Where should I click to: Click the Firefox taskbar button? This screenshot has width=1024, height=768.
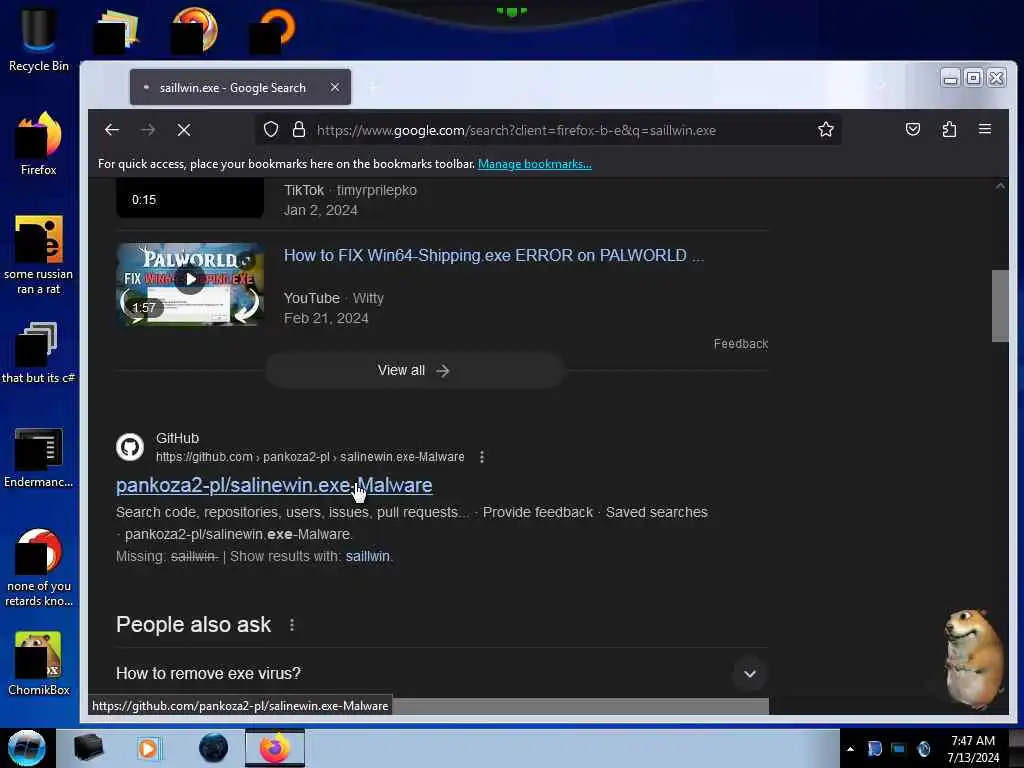point(275,748)
